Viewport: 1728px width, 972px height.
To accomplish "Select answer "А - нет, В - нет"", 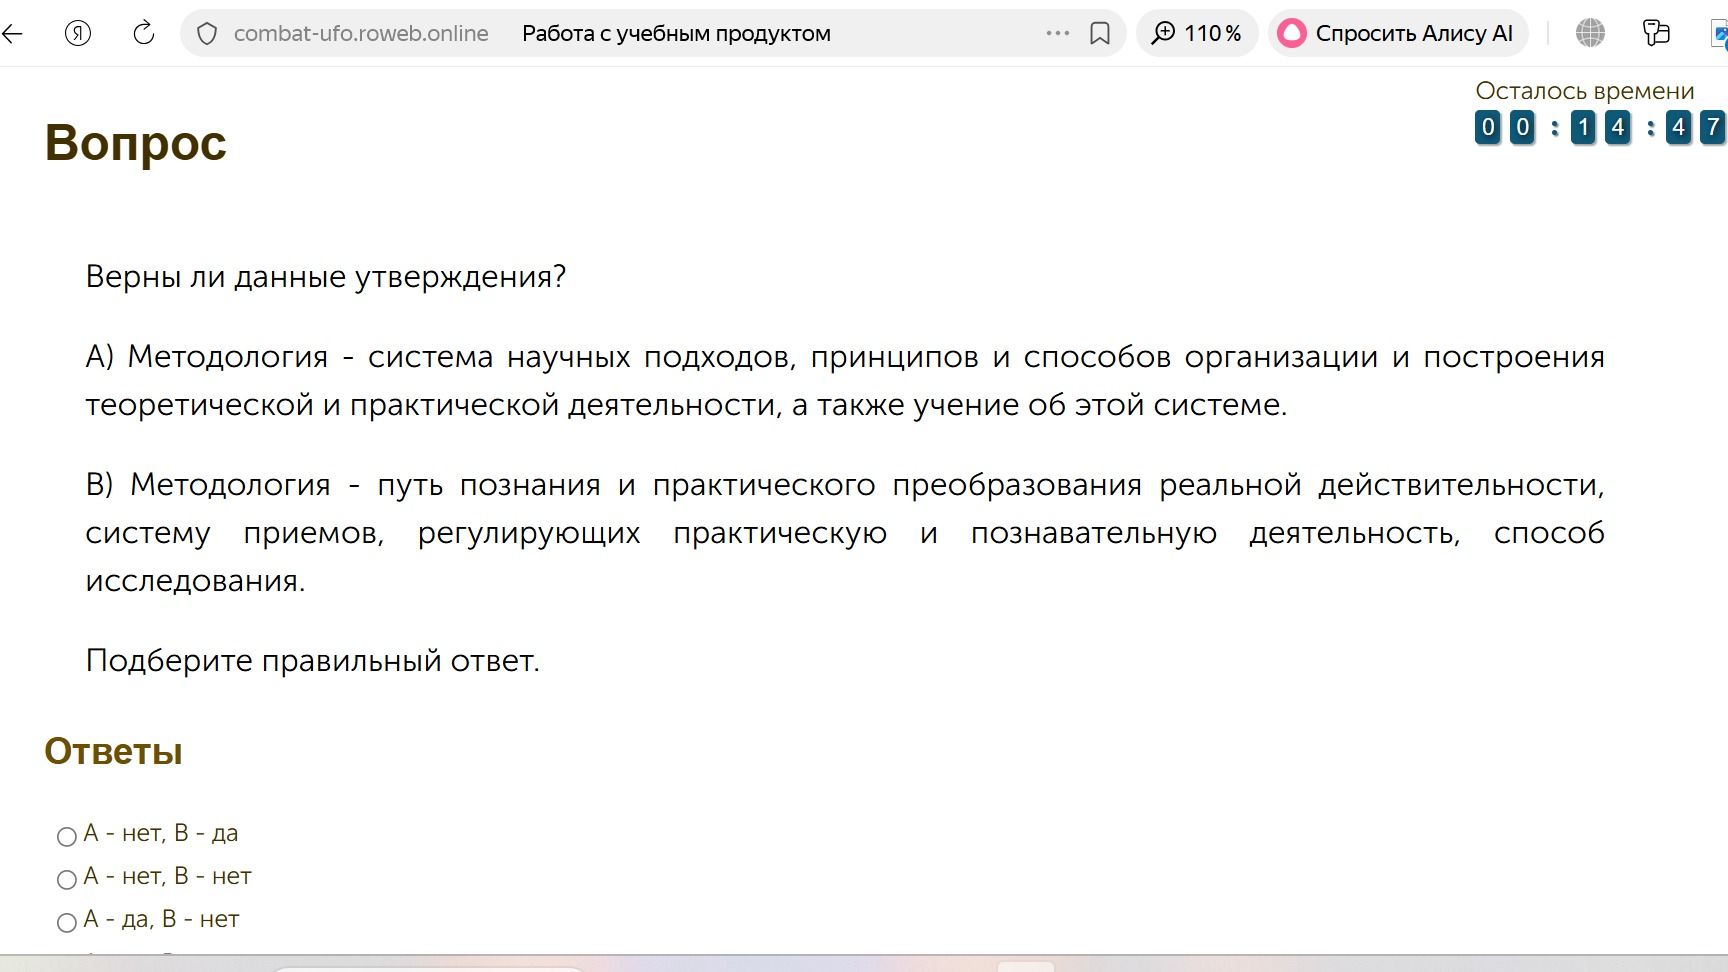I will click(x=67, y=879).
